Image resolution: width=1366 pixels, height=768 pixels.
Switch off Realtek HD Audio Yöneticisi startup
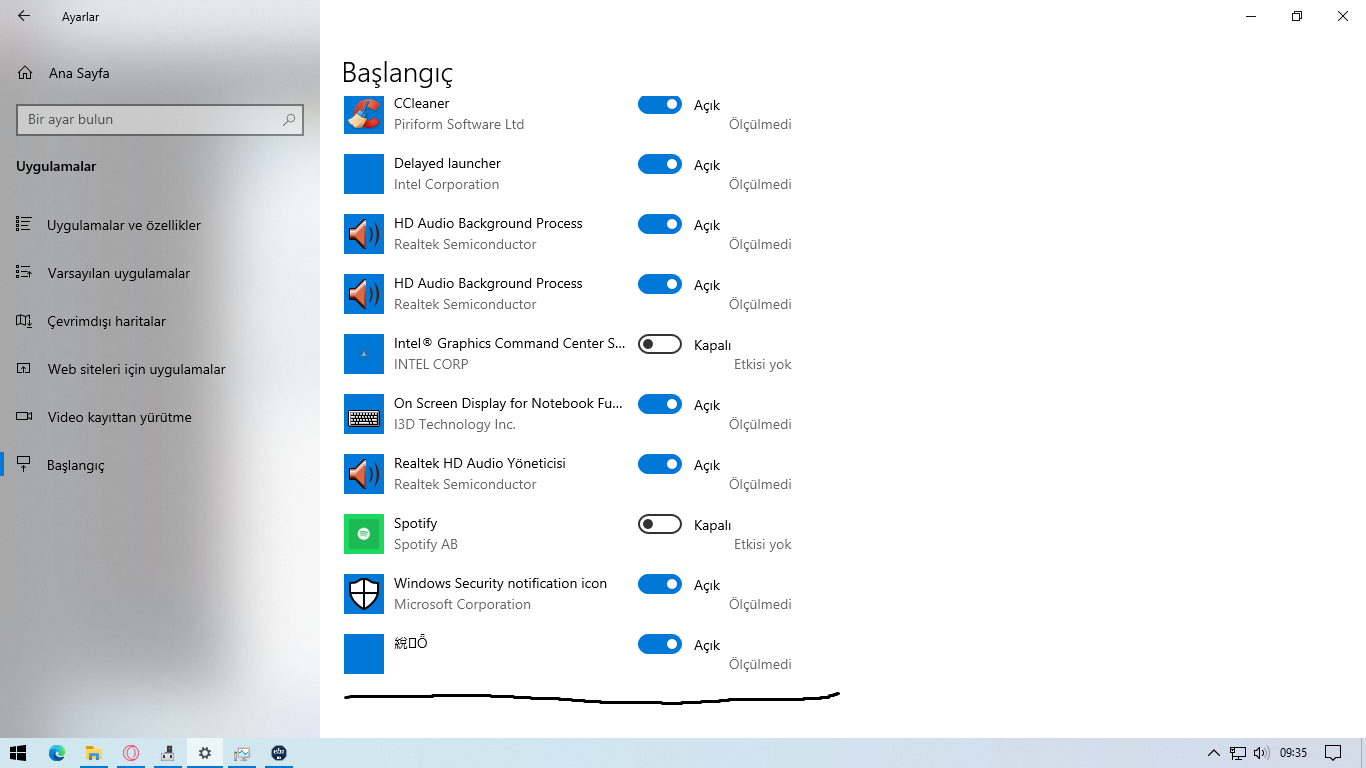coord(660,464)
